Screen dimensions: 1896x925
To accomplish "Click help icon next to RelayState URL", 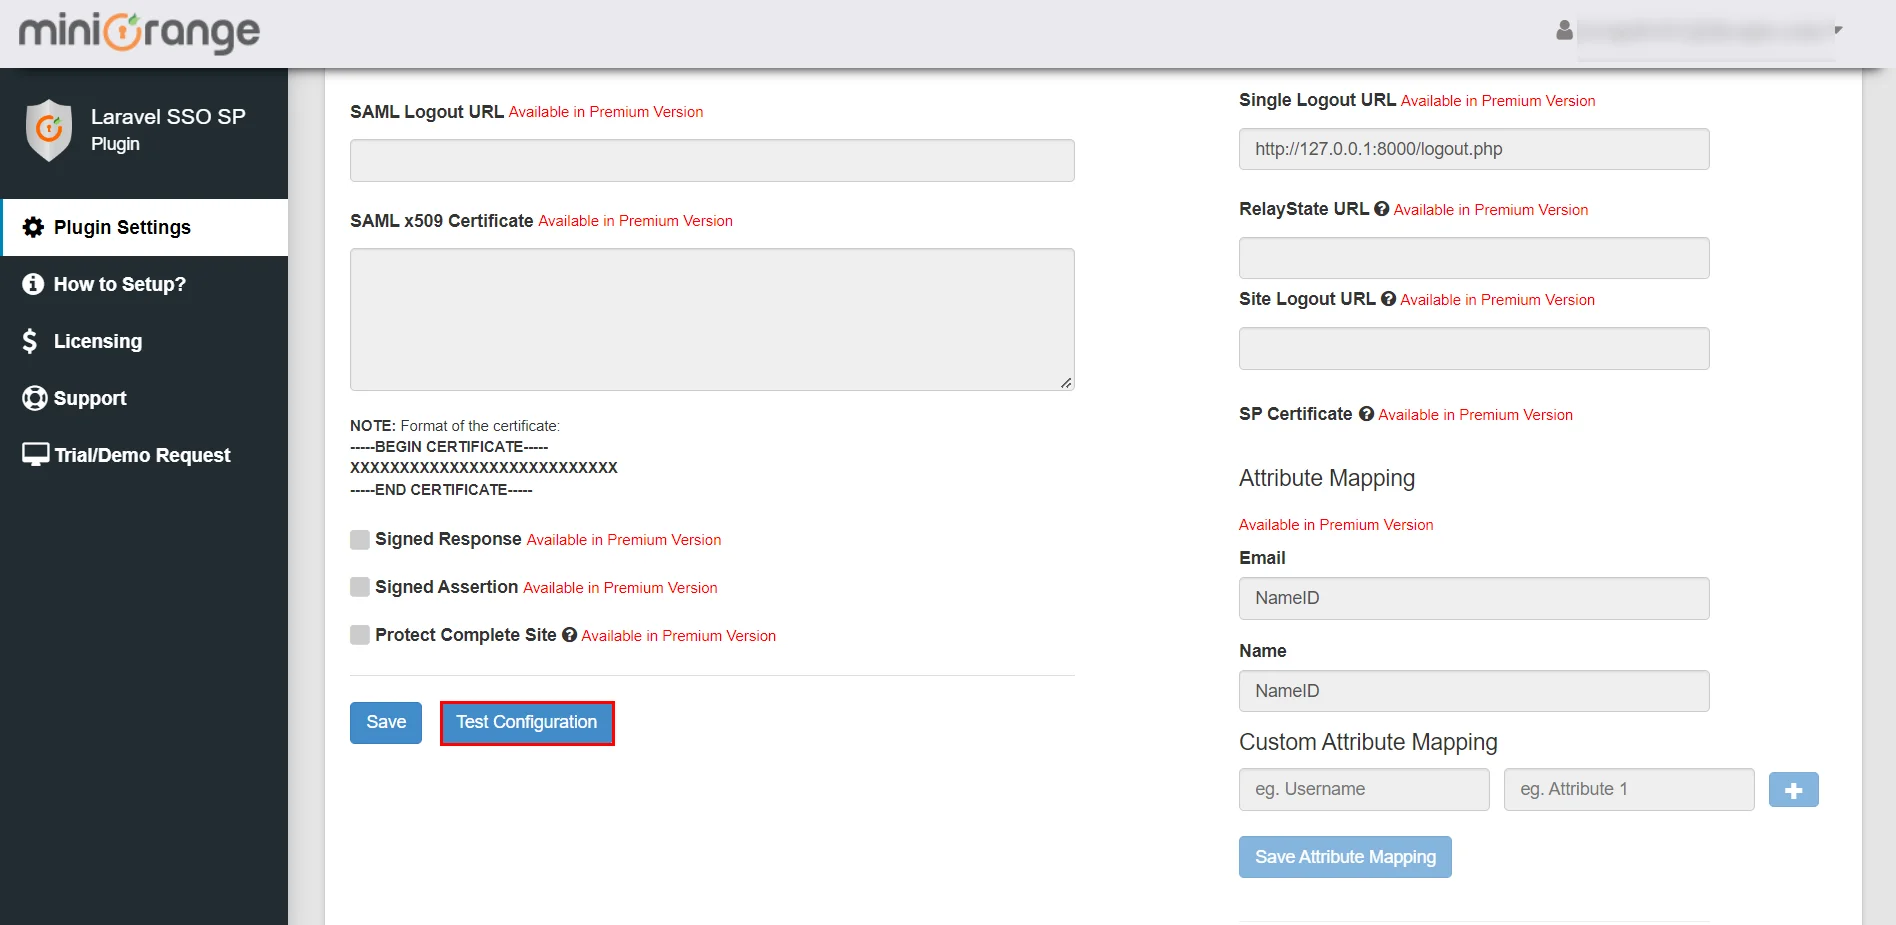I will point(1381,209).
